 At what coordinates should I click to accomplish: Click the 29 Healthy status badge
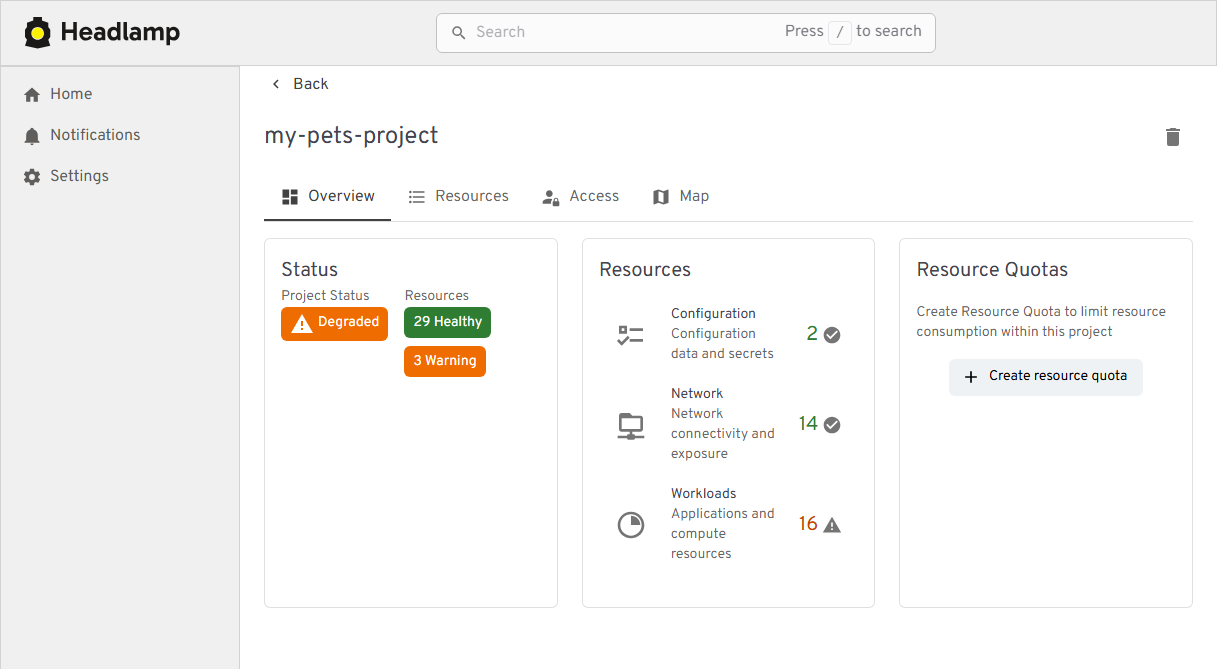tap(447, 321)
